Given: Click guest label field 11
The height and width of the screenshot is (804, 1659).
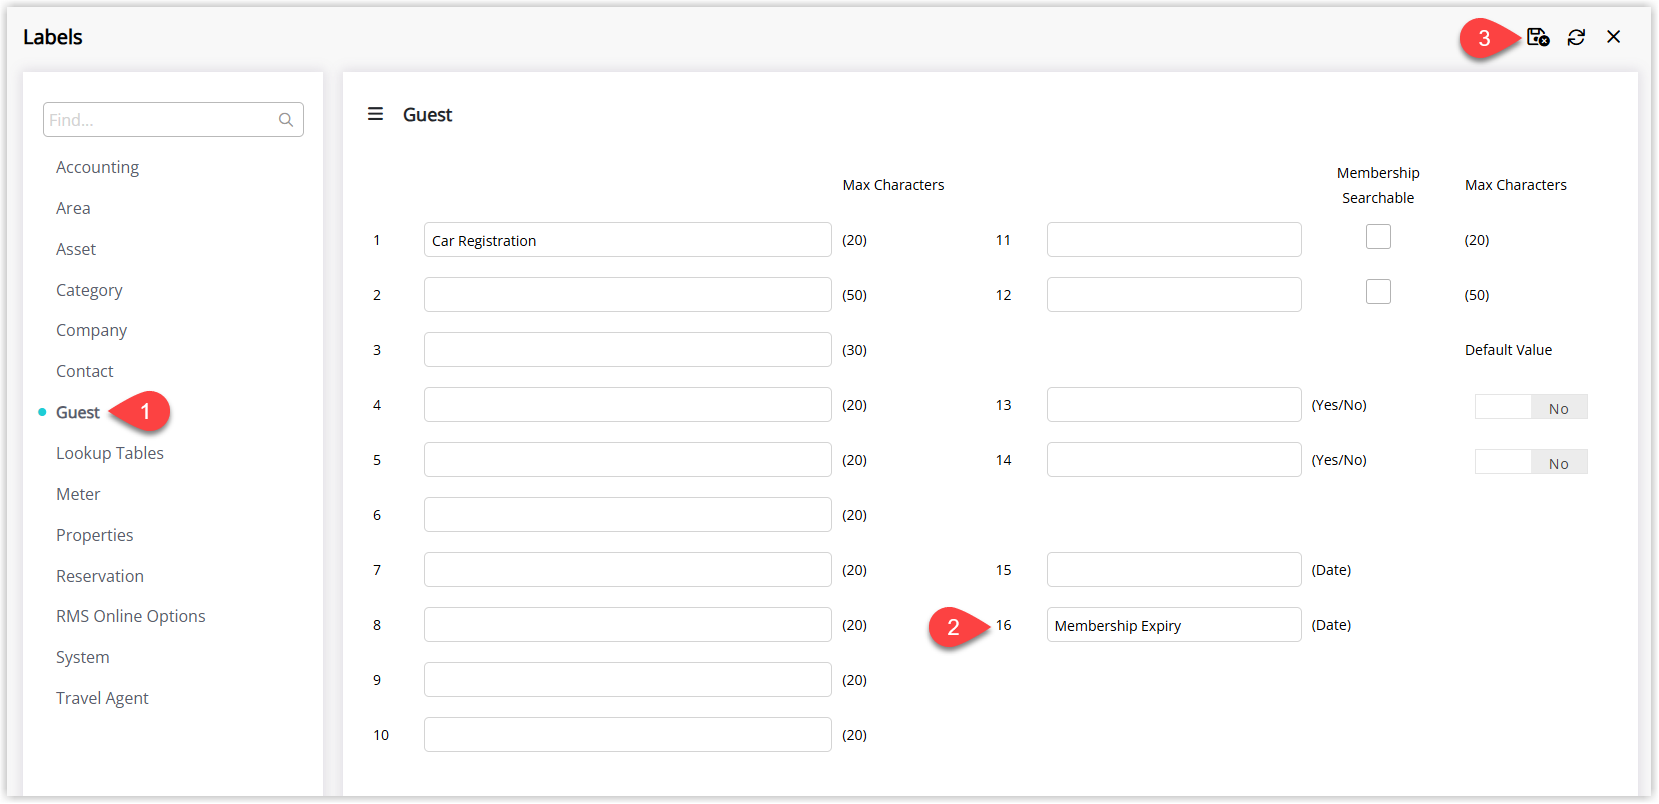Looking at the screenshot, I should click(1174, 240).
